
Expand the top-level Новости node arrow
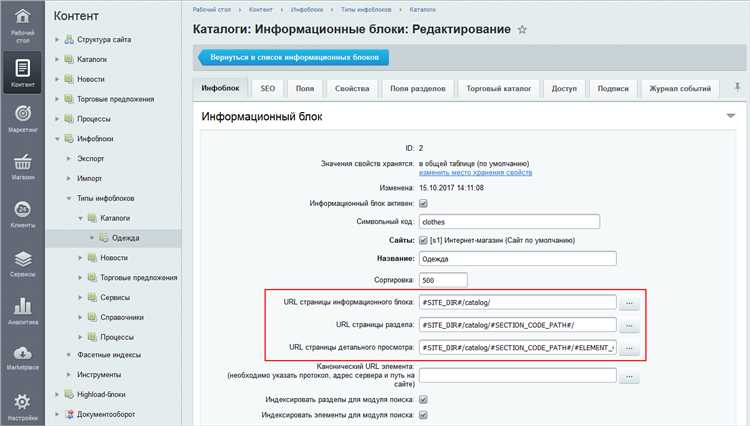pos(57,79)
